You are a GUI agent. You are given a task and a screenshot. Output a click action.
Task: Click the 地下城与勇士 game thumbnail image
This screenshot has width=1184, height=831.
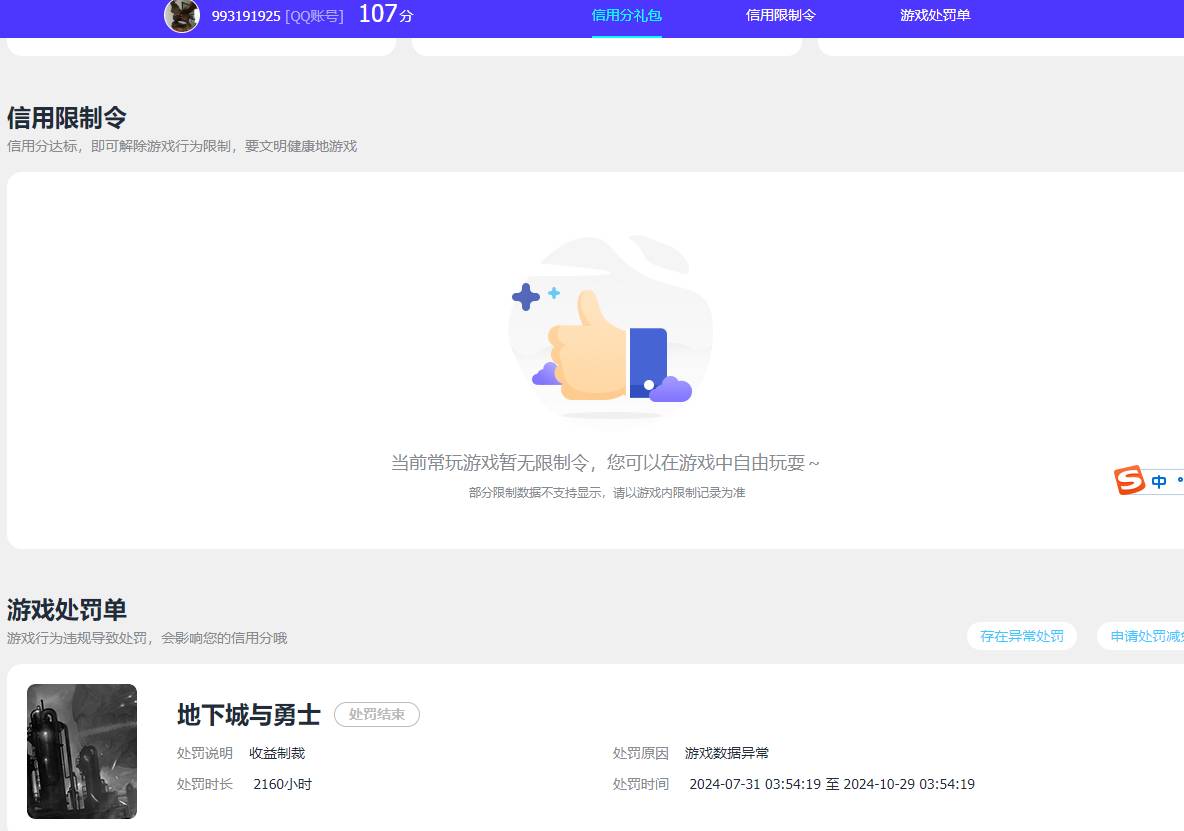click(82, 751)
